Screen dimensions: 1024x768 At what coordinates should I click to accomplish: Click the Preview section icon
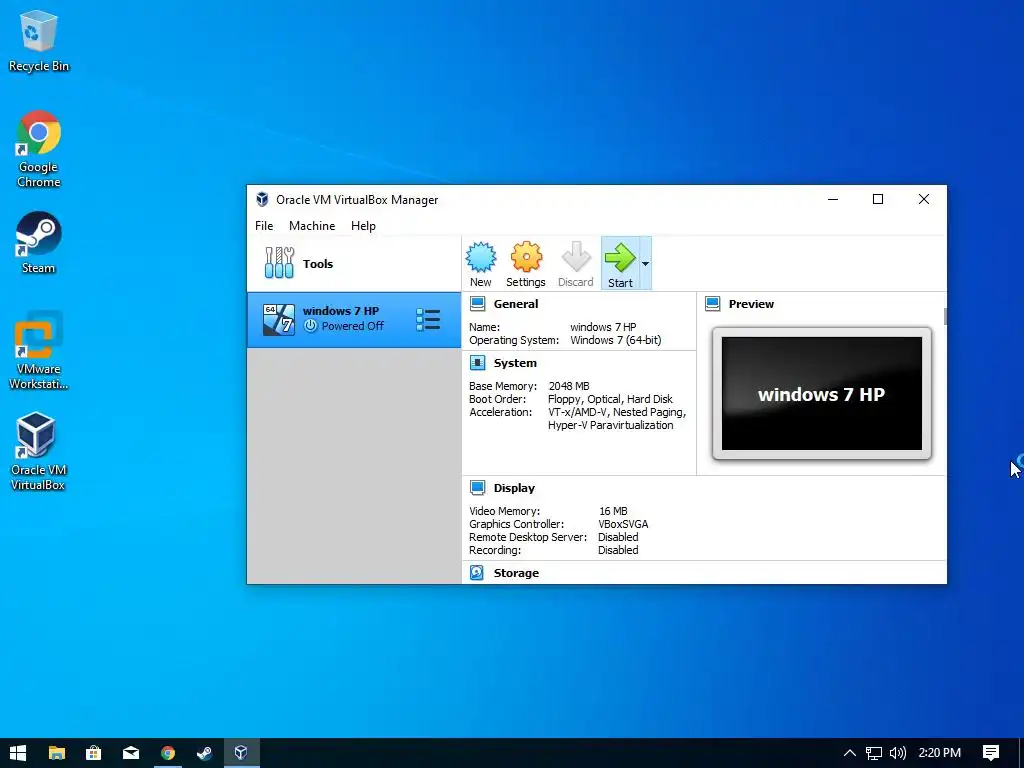click(712, 304)
